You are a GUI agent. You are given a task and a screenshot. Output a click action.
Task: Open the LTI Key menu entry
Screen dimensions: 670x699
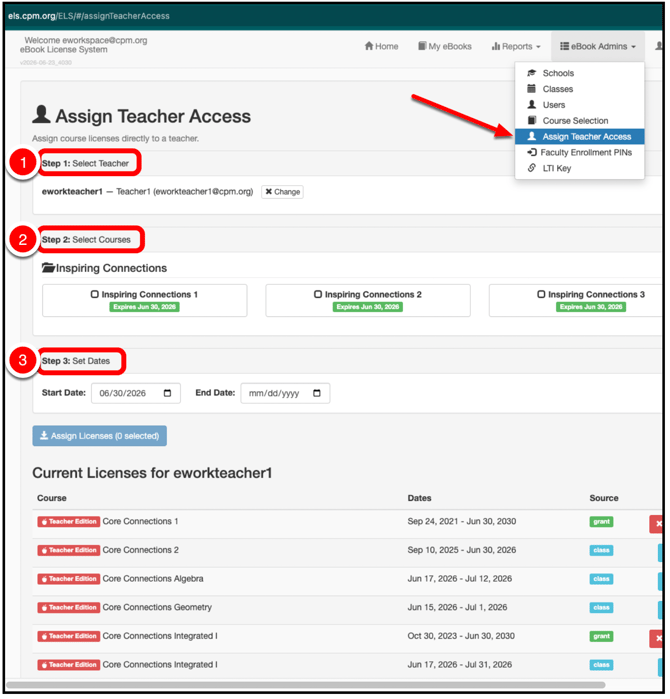pos(582,169)
